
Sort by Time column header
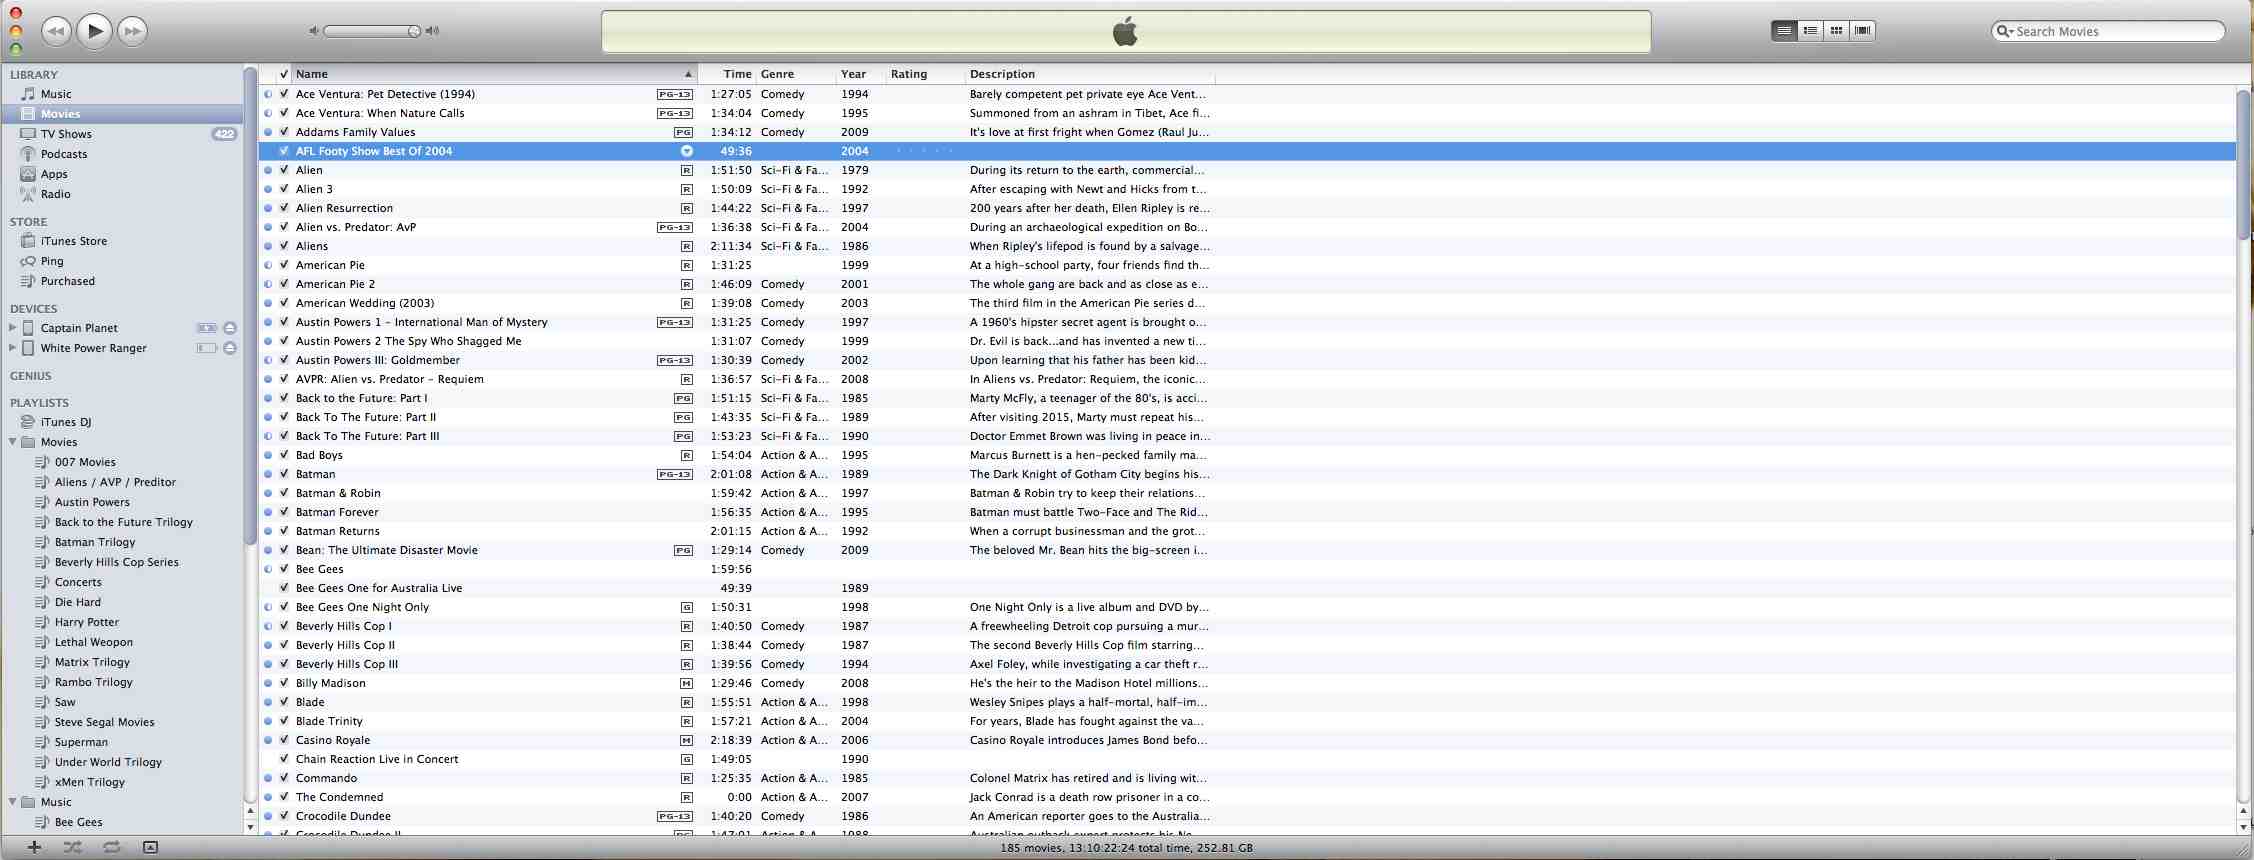point(727,74)
